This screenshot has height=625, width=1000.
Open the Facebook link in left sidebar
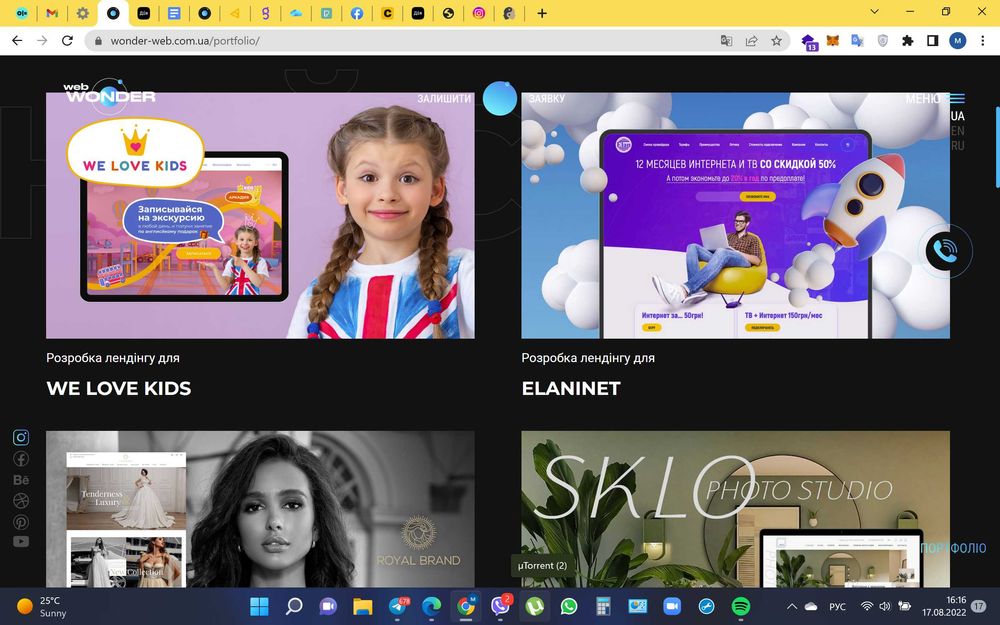point(21,459)
